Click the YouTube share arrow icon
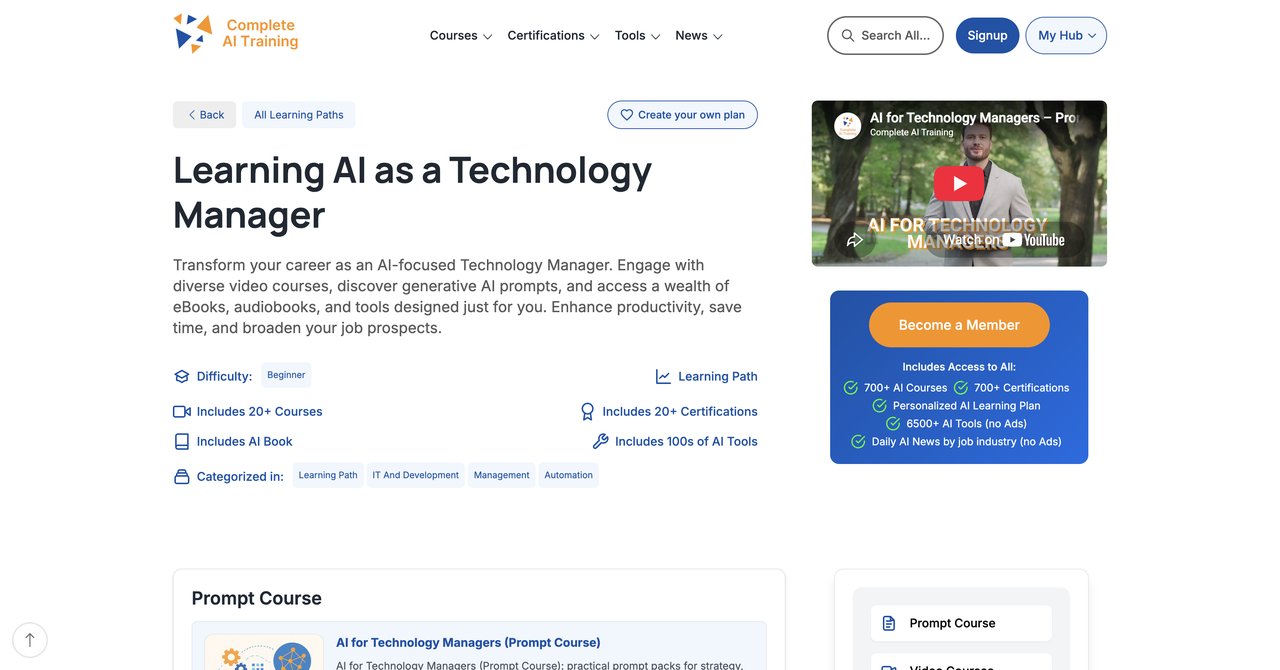Image resolution: width=1280 pixels, height=670 pixels. point(855,240)
